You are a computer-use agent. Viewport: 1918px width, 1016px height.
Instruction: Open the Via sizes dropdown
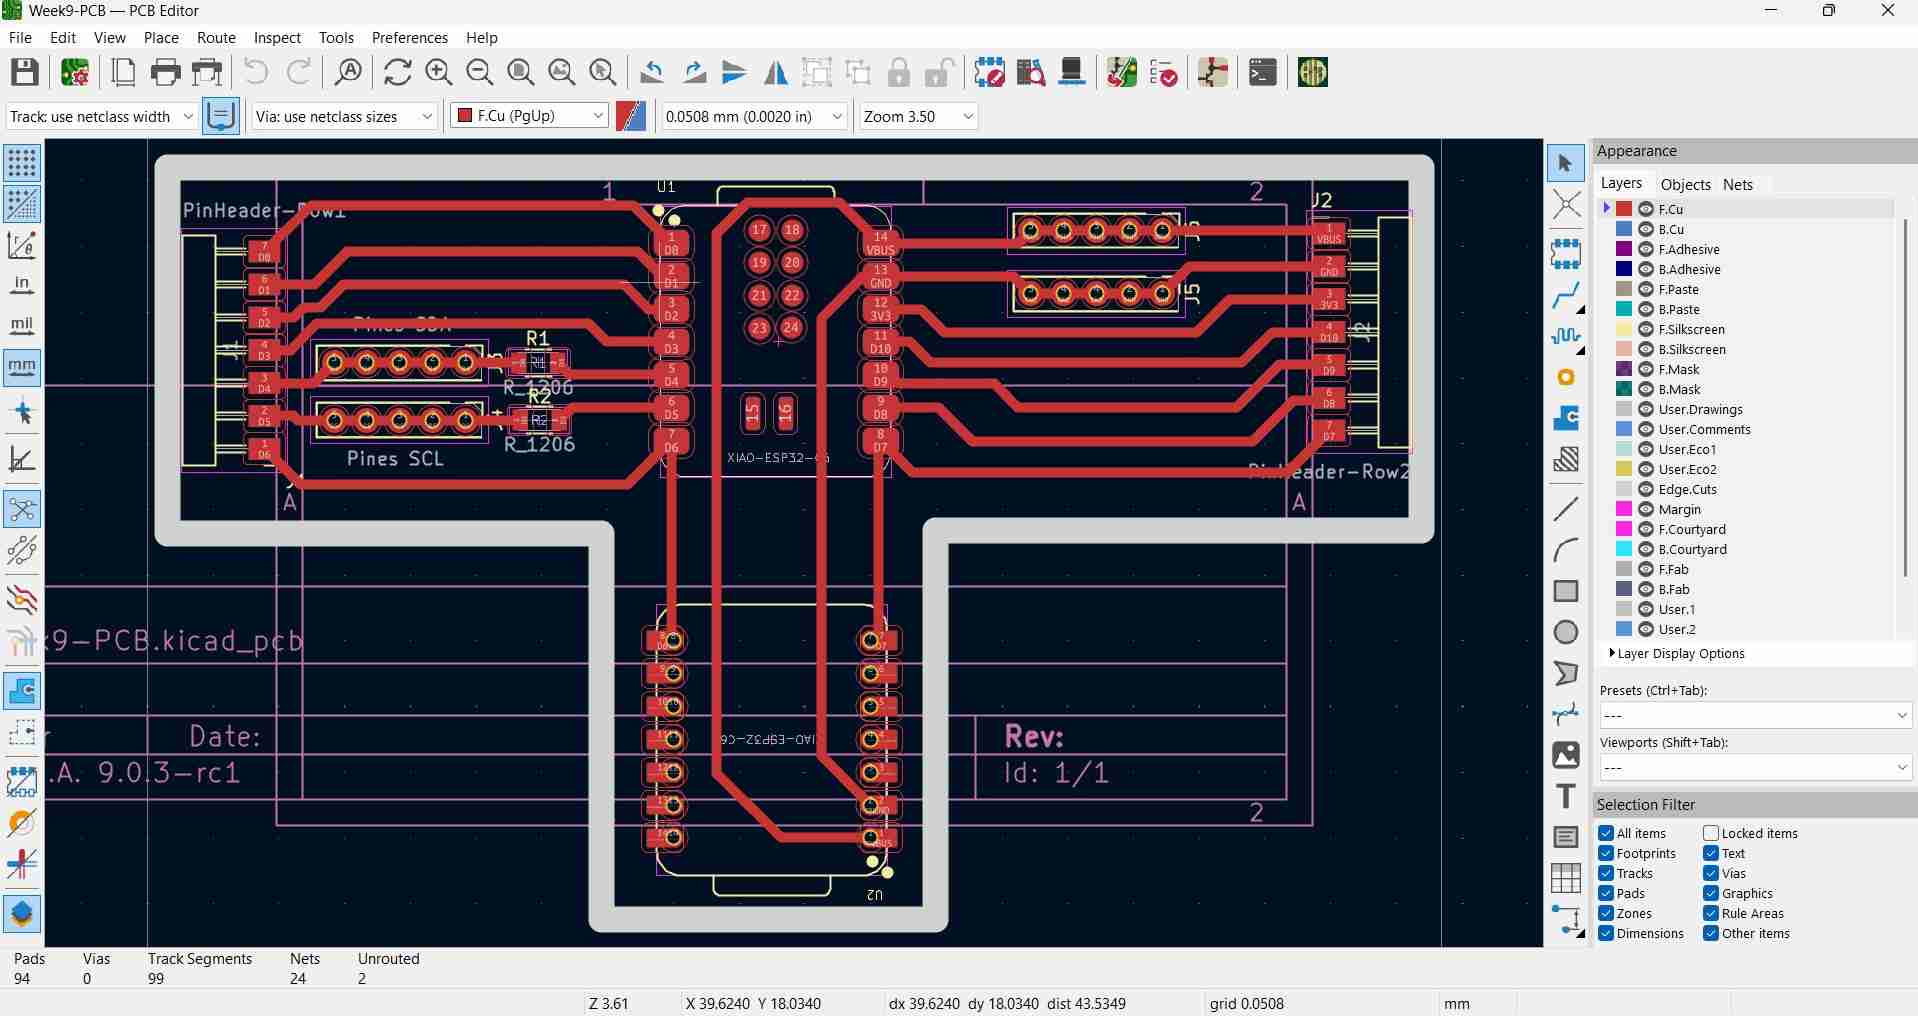[x=345, y=116]
